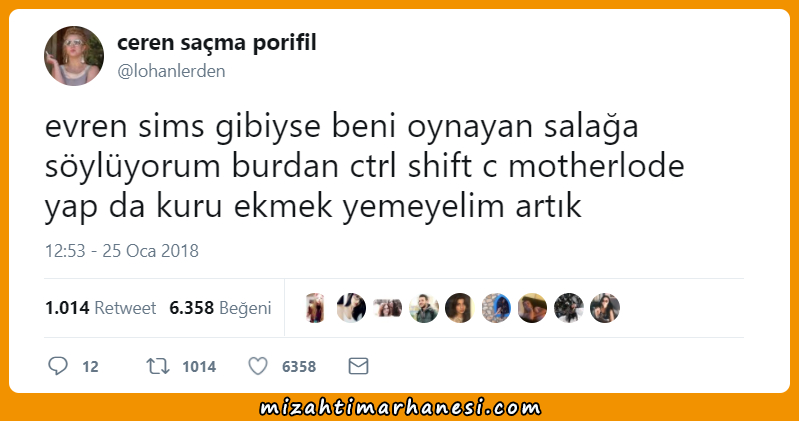Click the first liker avatar
Viewport: 799px width, 421px height.
click(x=315, y=308)
